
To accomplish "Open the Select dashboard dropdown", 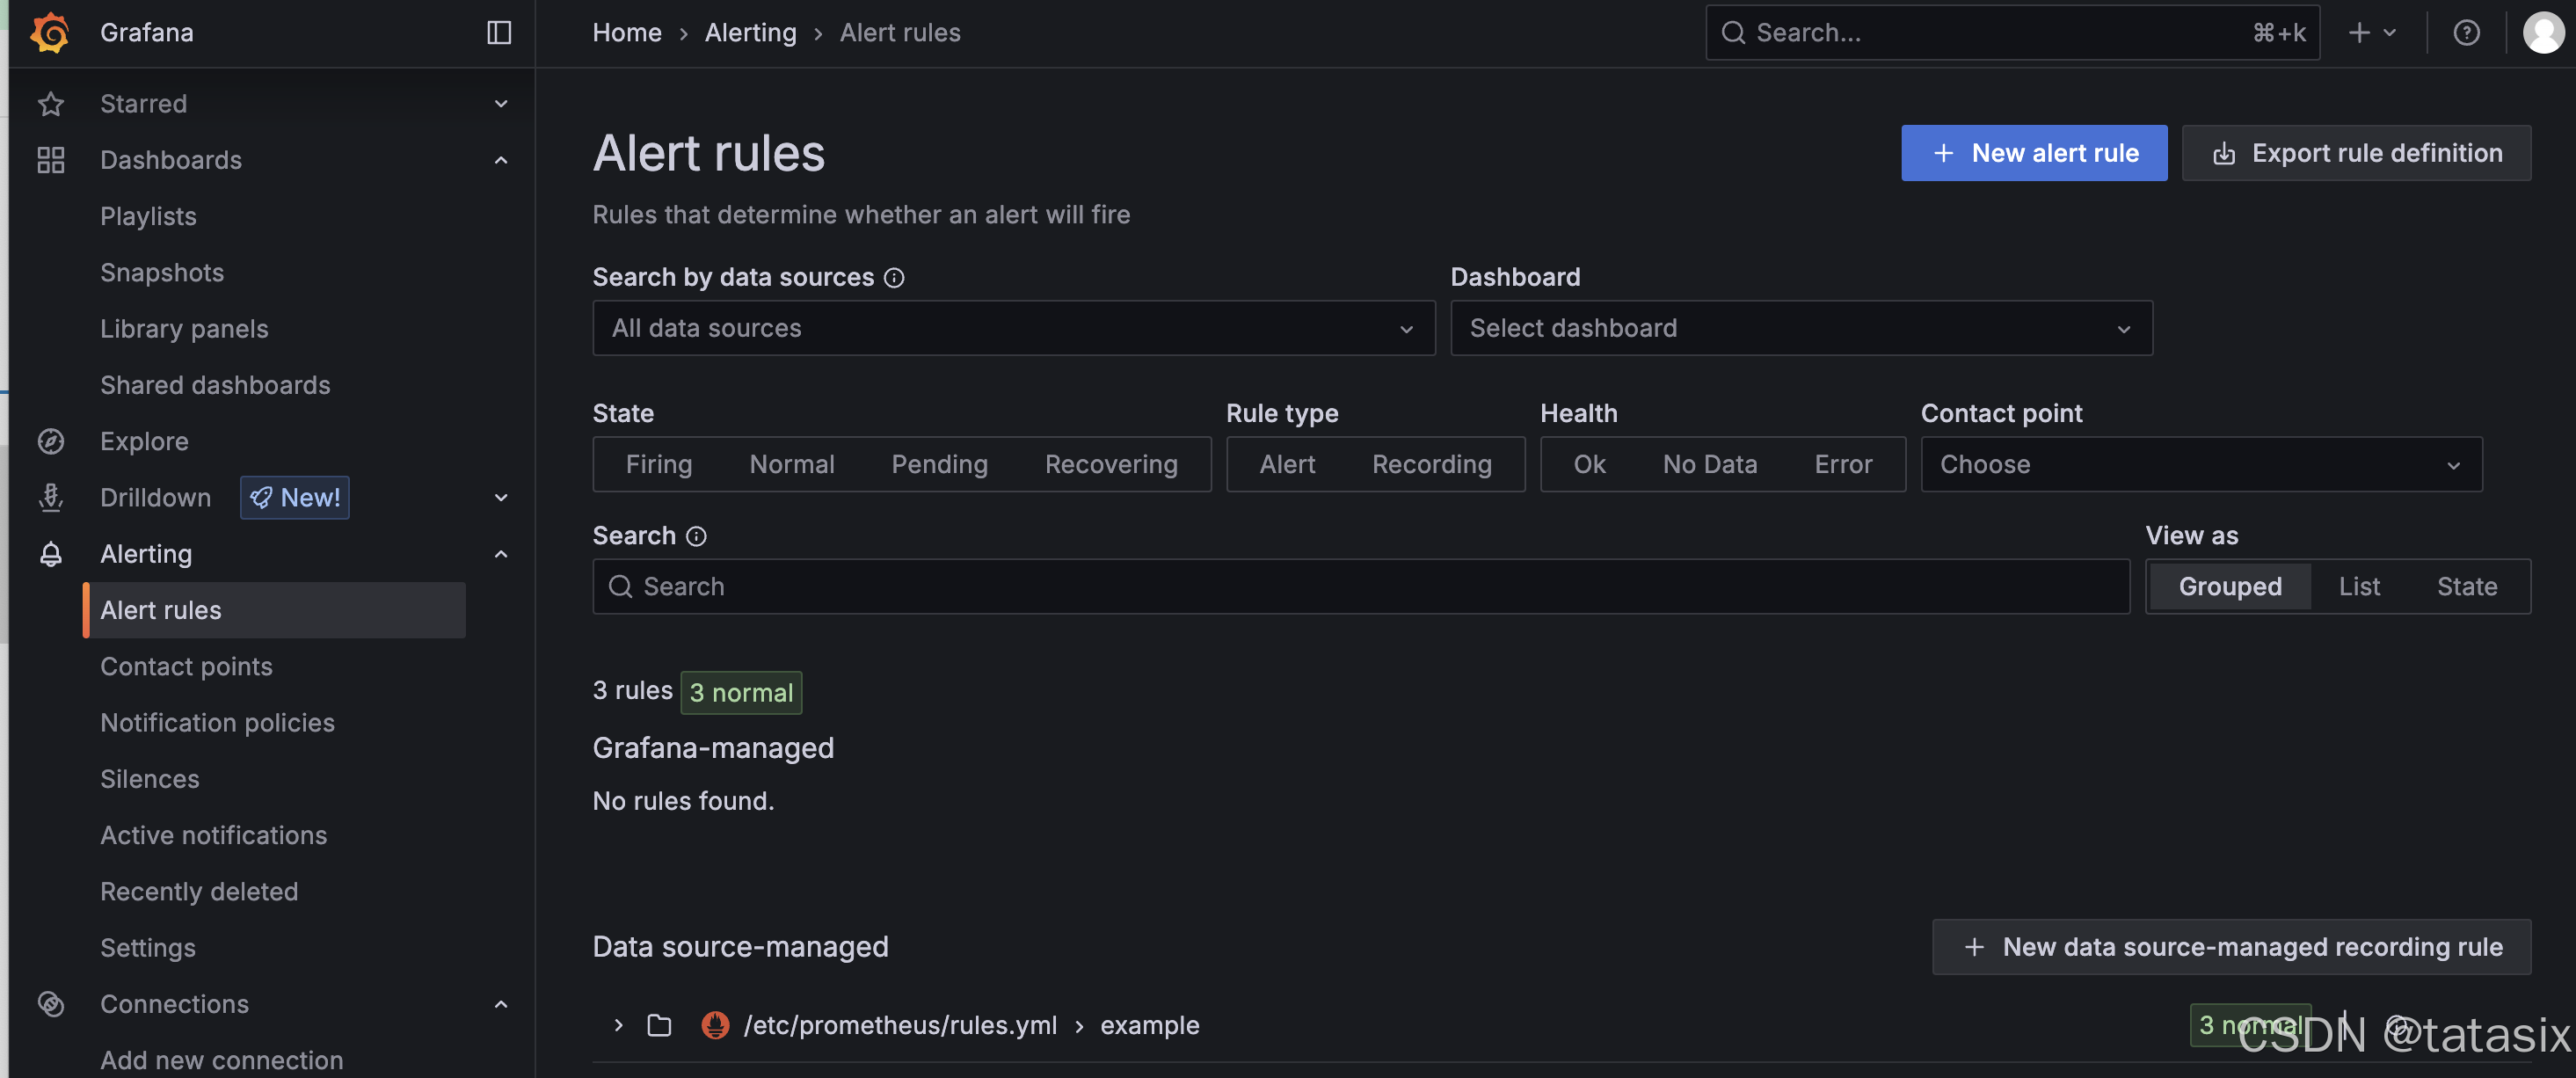I will pos(1800,328).
